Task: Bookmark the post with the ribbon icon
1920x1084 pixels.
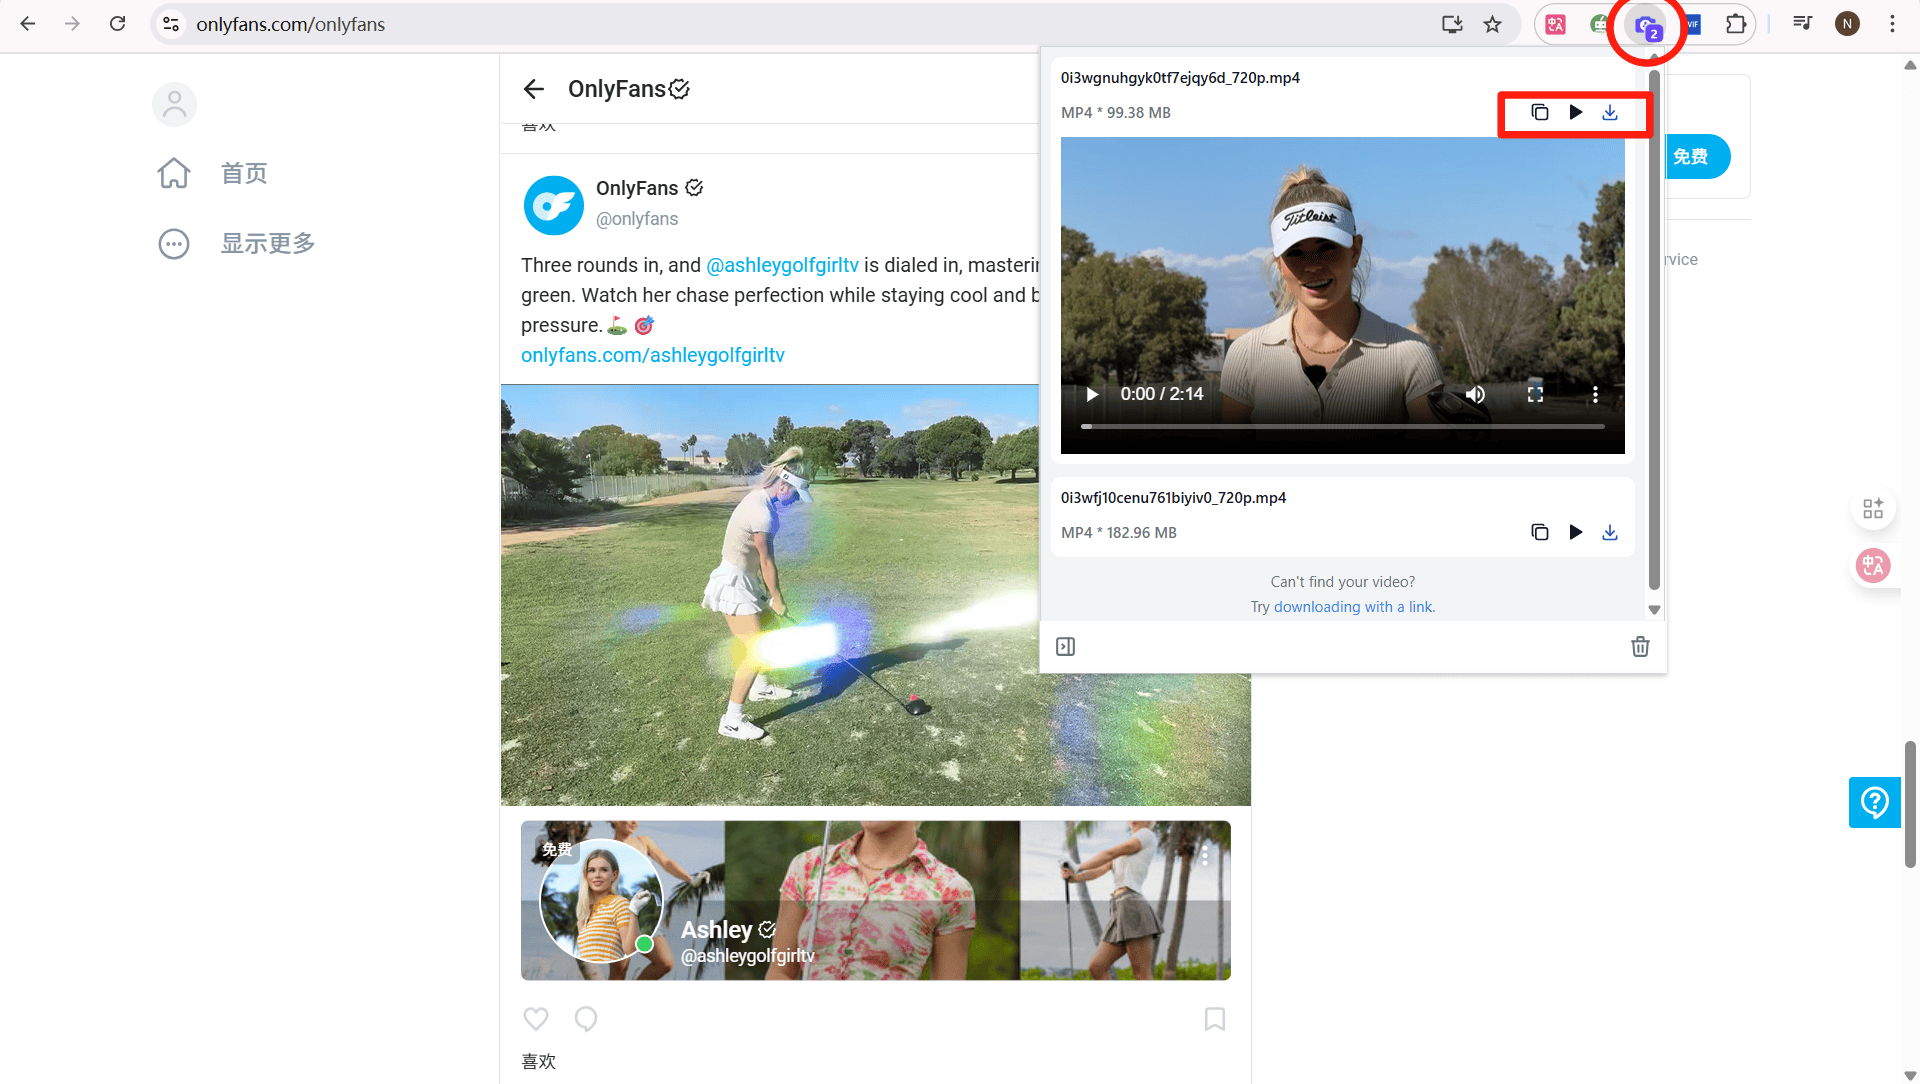Action: coord(1215,1019)
